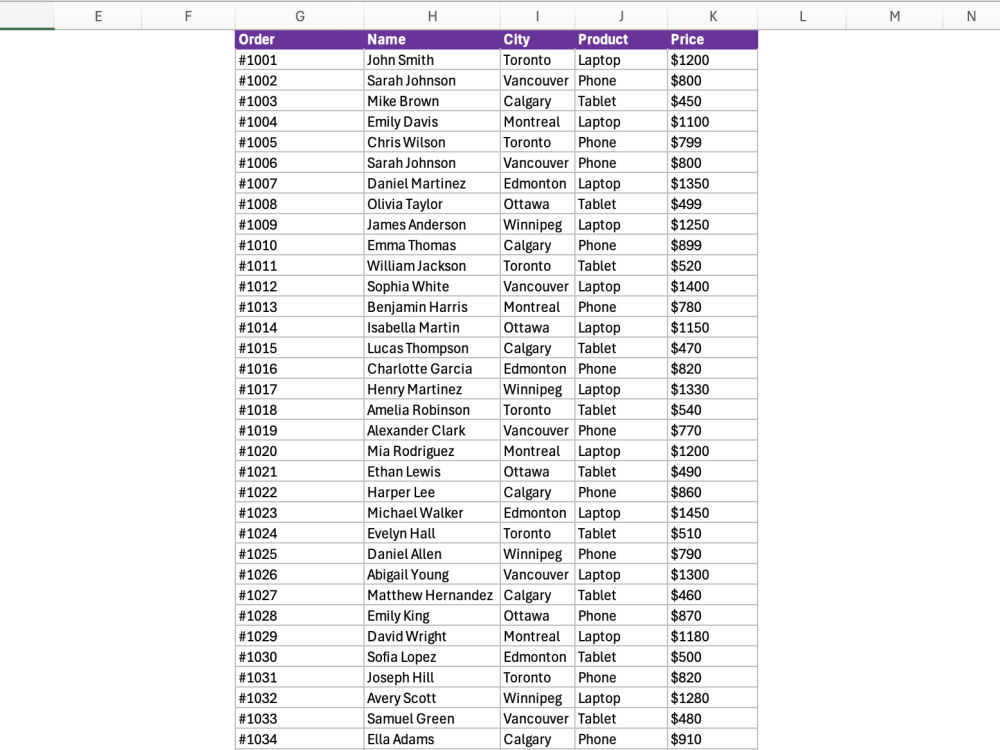Select column N header
The image size is (1000, 750).
coord(971,16)
